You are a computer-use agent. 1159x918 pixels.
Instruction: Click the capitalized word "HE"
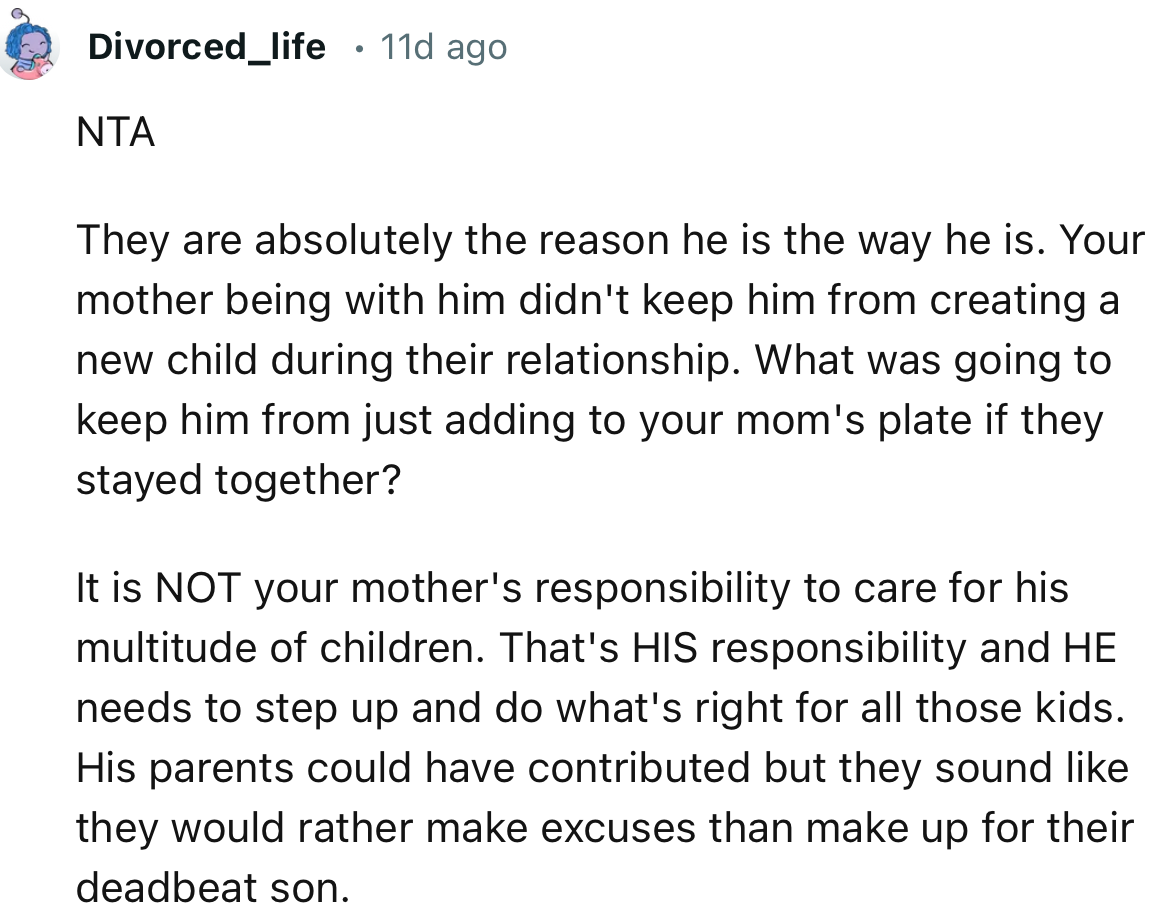click(x=1087, y=649)
